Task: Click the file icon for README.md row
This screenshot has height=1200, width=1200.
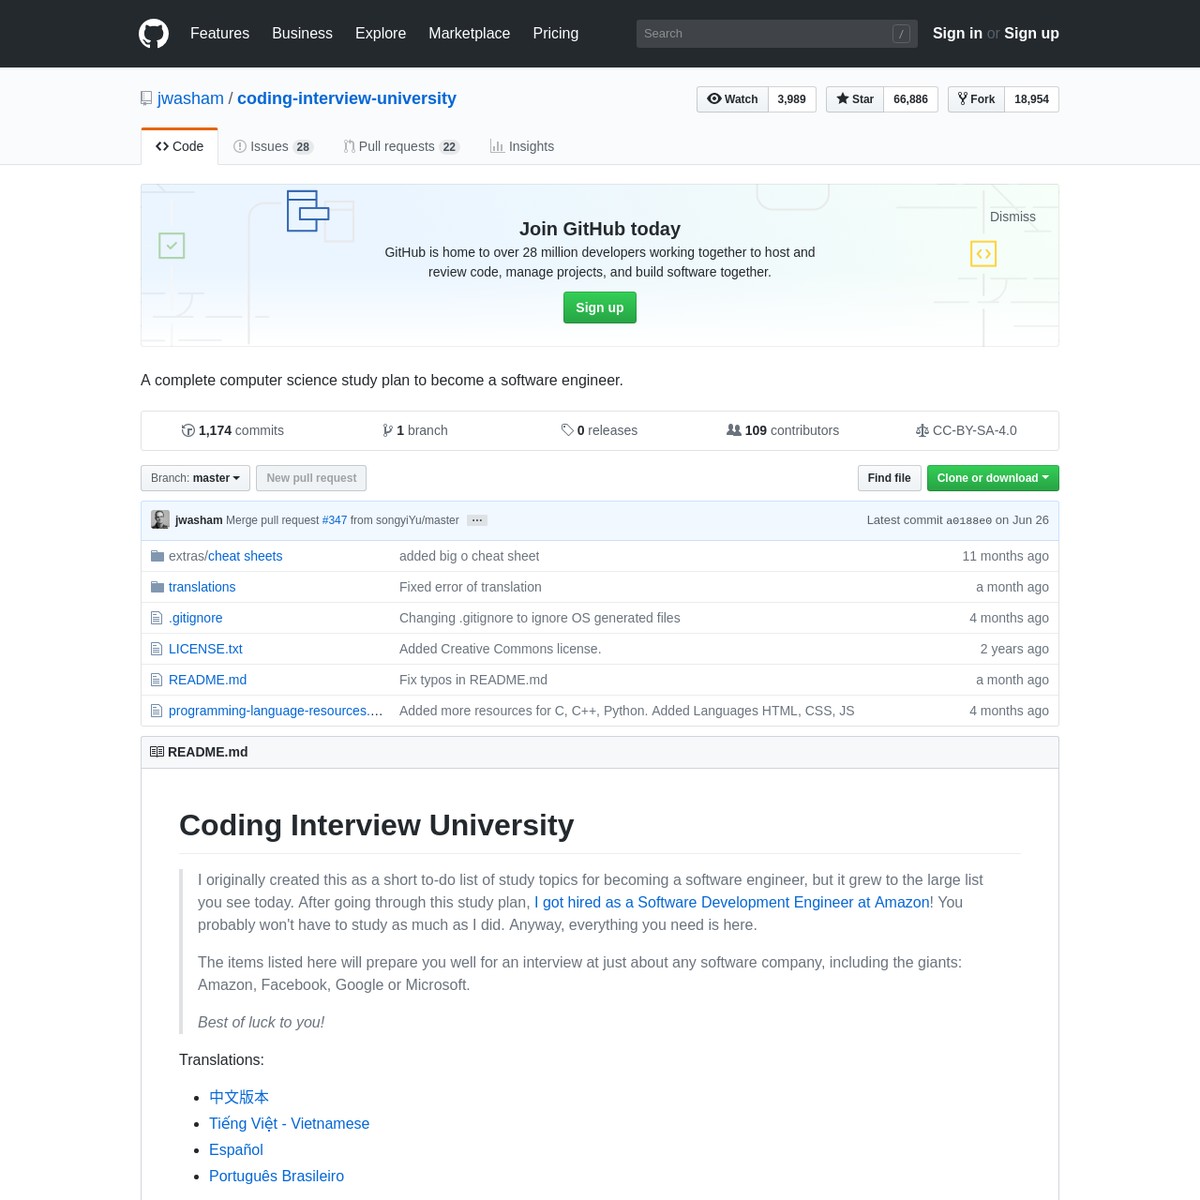Action: [x=156, y=680]
